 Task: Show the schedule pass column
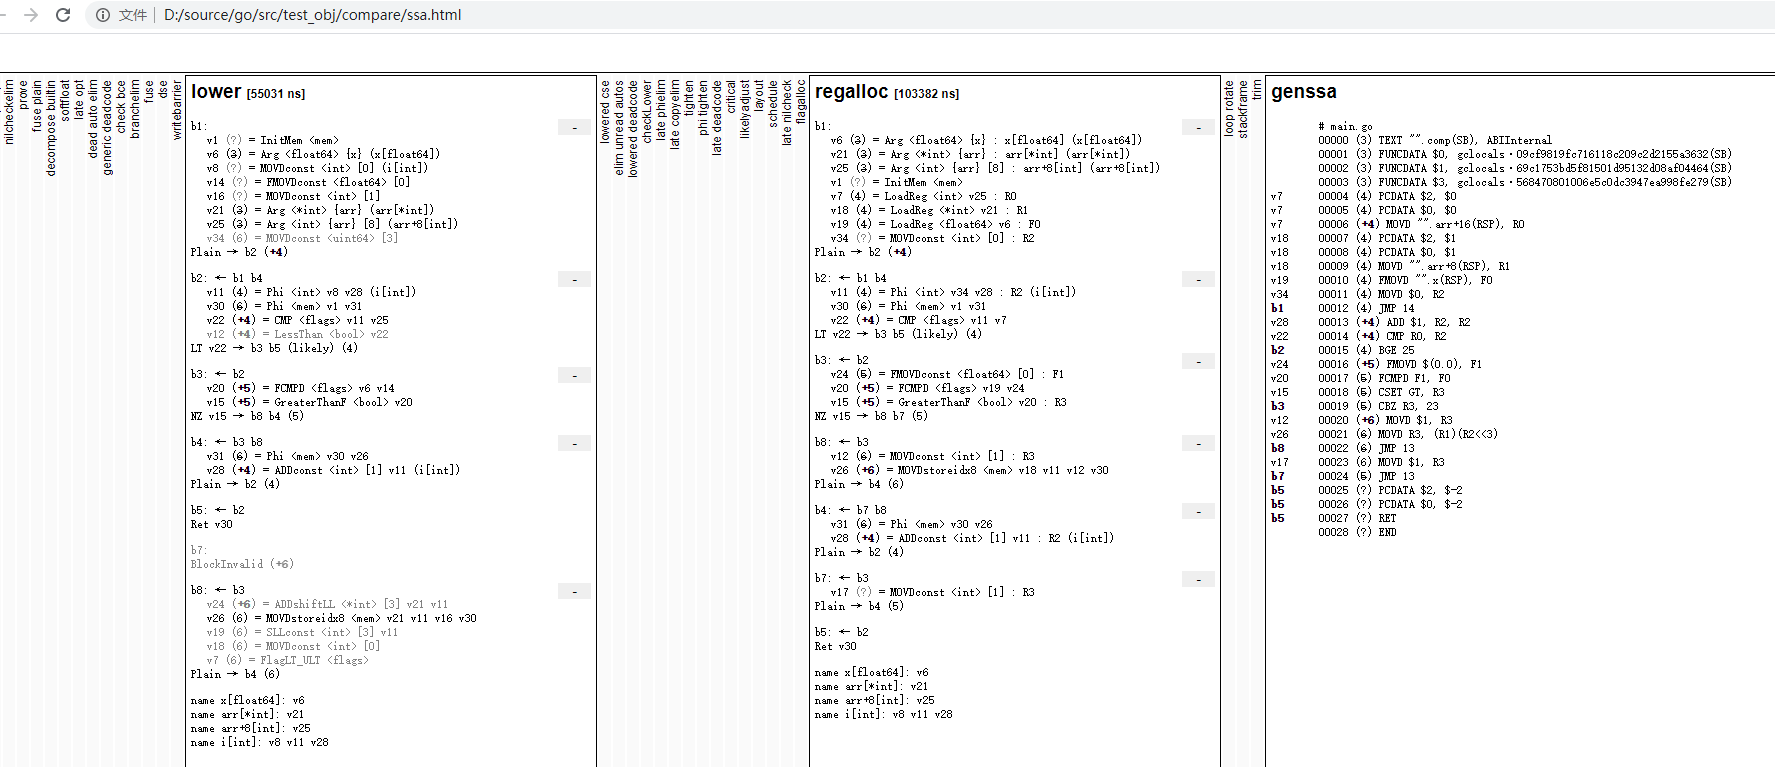[x=773, y=103]
